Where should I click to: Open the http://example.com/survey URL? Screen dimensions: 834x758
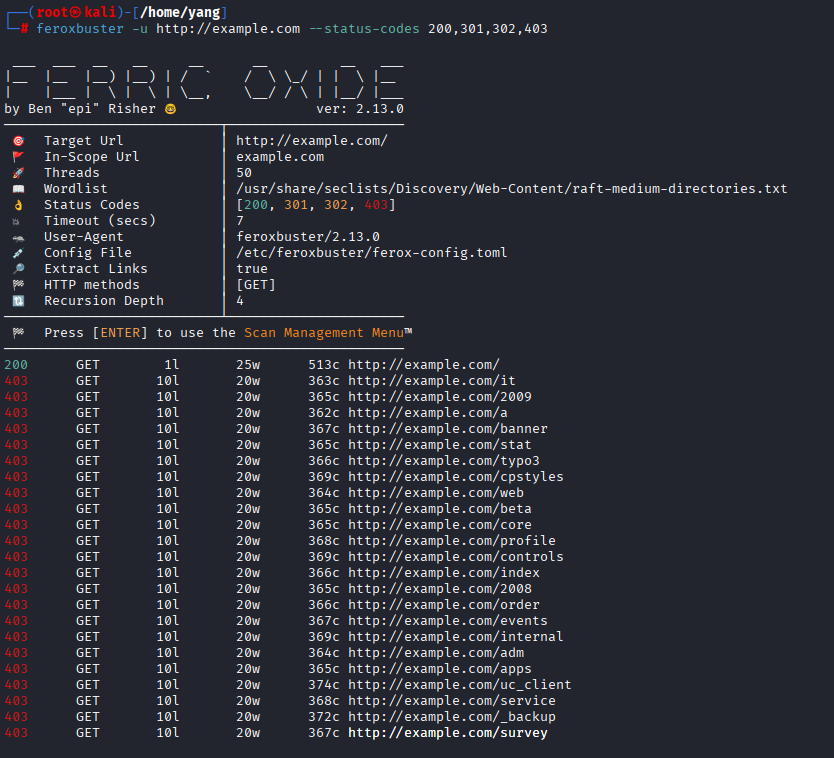point(447,733)
